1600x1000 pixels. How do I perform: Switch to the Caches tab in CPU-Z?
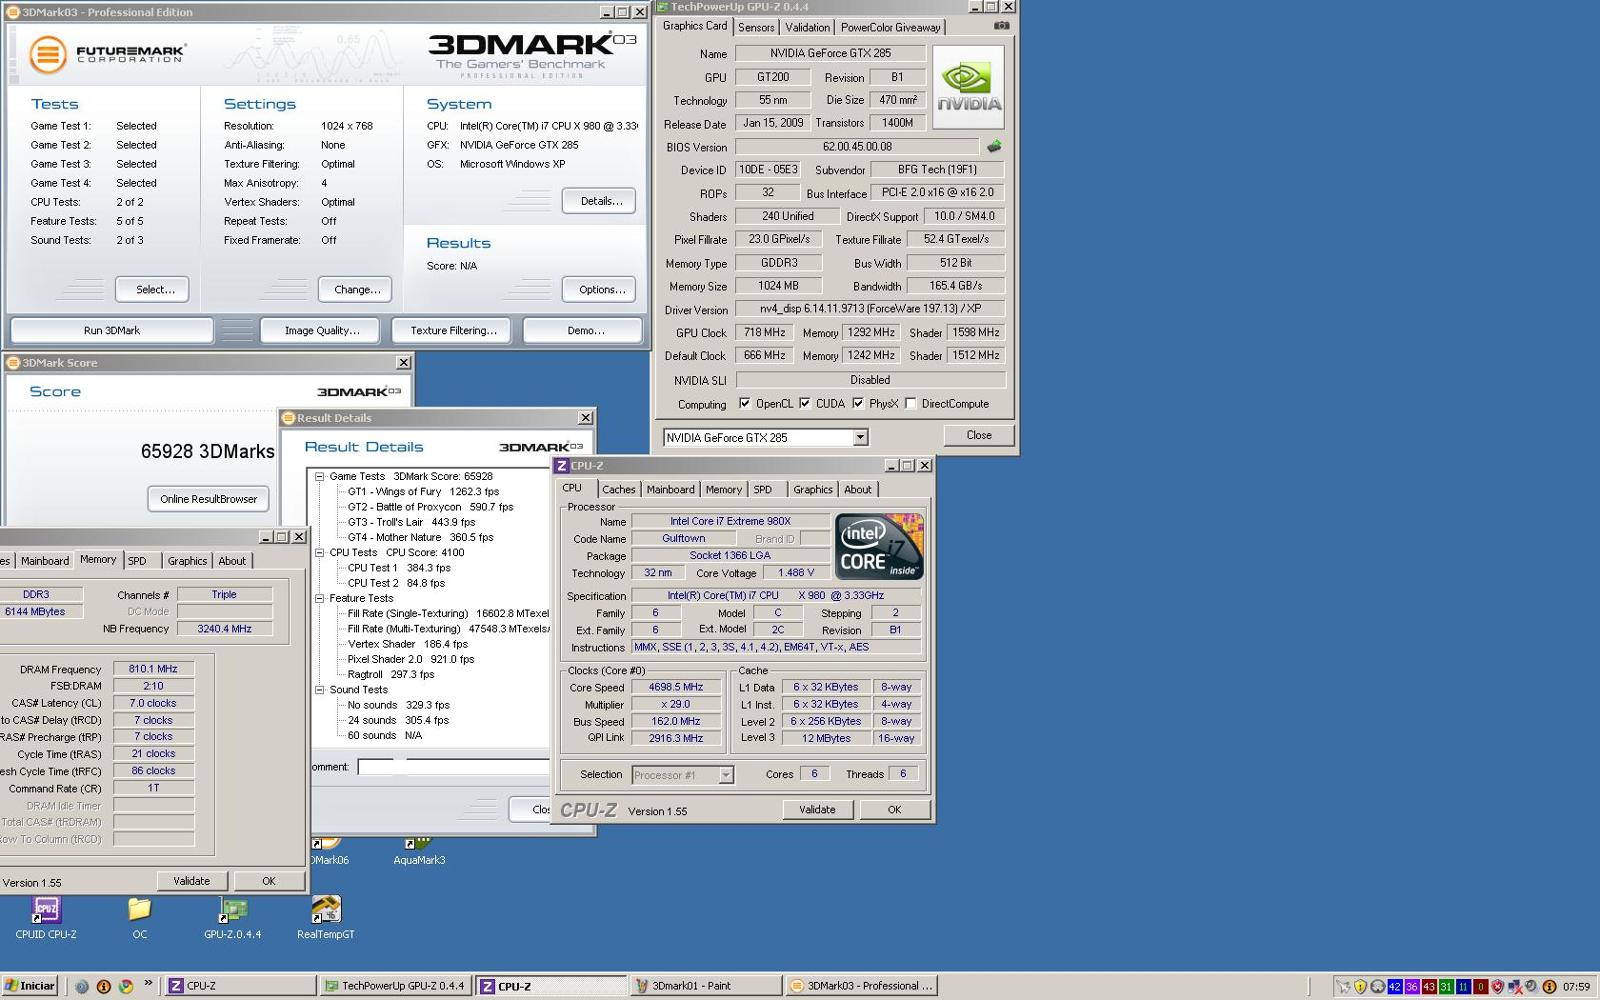coord(618,490)
